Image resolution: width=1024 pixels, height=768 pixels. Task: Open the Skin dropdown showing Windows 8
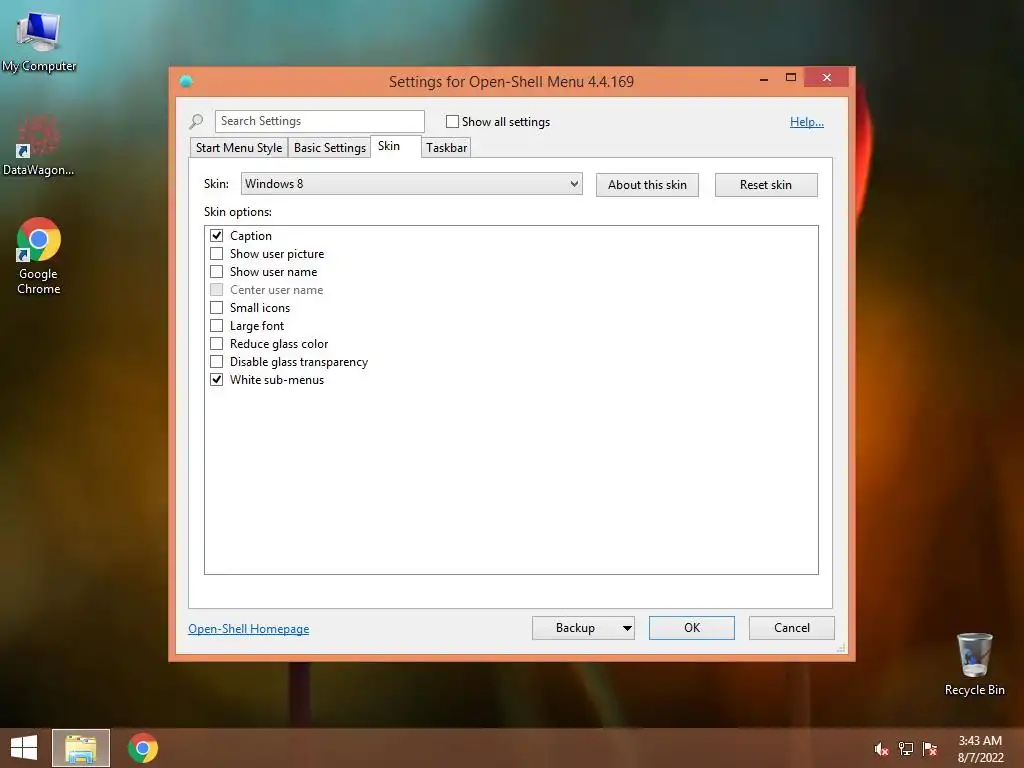pyautogui.click(x=411, y=184)
